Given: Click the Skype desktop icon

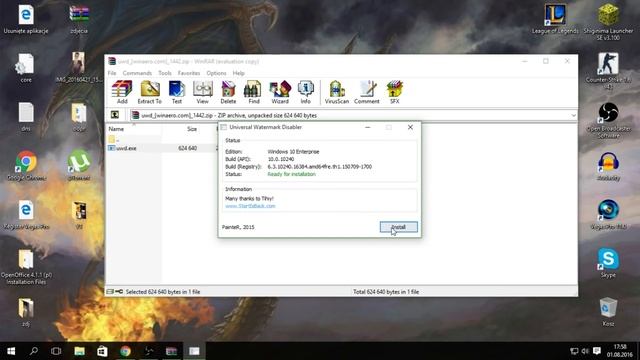Looking at the screenshot, I should [x=608, y=263].
